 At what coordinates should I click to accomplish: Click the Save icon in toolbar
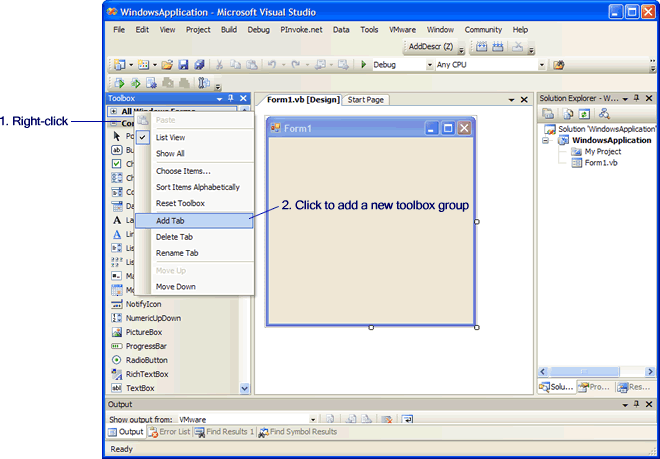click(184, 65)
